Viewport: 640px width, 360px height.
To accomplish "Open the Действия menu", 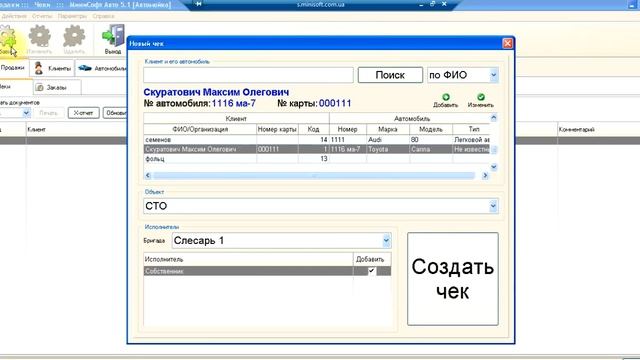I will tap(14, 16).
